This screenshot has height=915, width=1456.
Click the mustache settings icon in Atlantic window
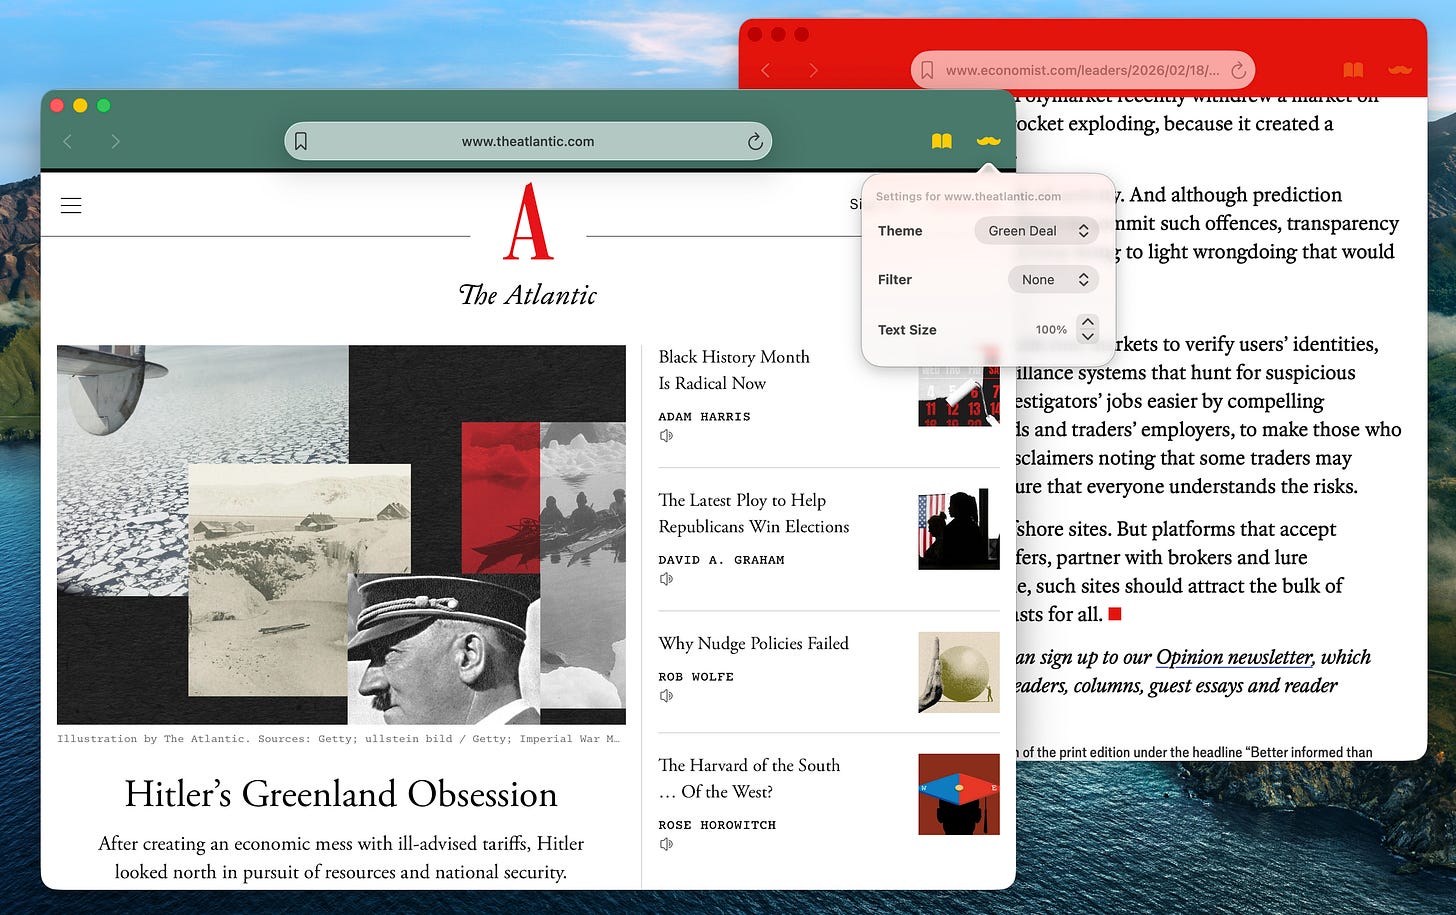pyautogui.click(x=988, y=141)
